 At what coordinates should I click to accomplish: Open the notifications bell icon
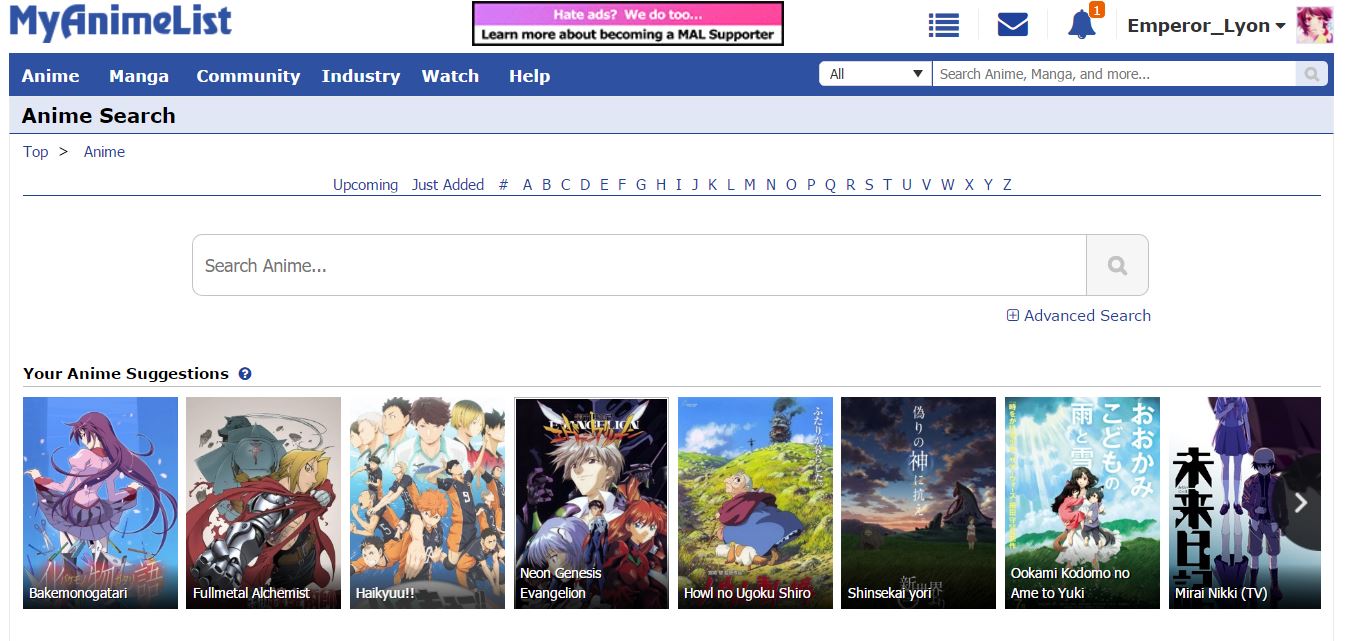[1082, 25]
